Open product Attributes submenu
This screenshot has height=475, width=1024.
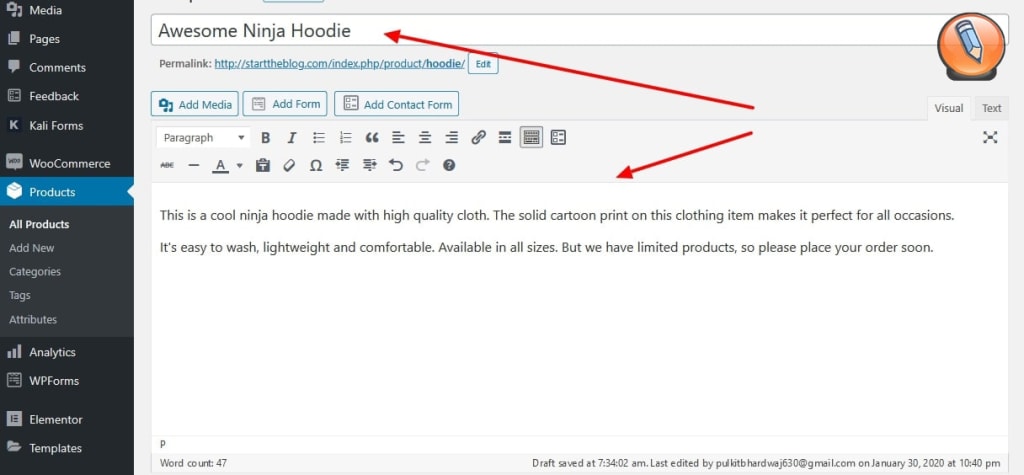click(33, 319)
